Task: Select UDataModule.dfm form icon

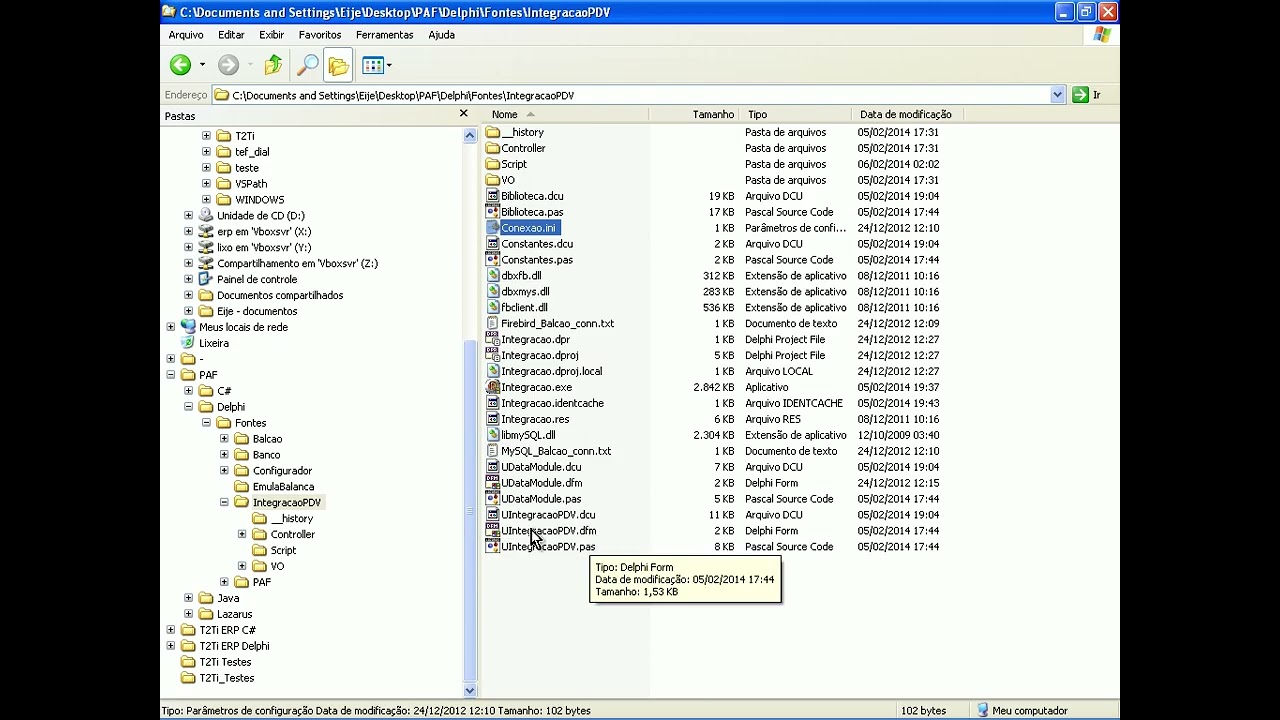Action: point(492,483)
